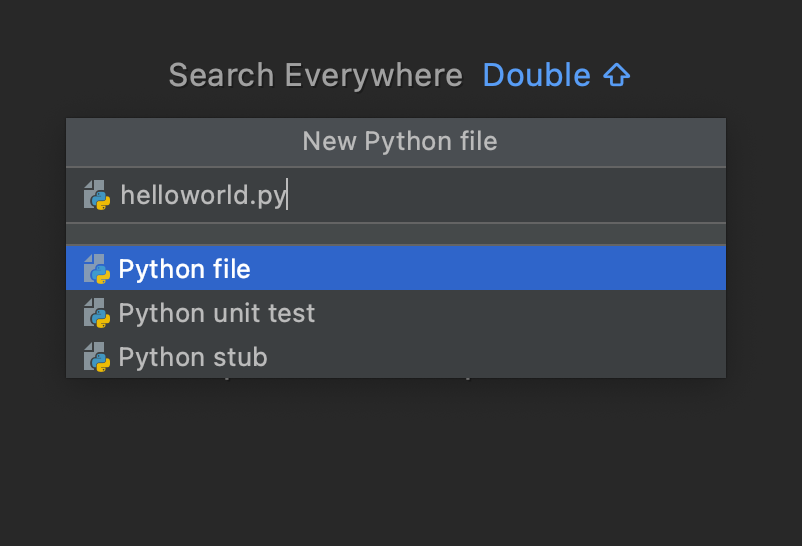Click the Python file row icon
The height and width of the screenshot is (546, 802).
[97, 269]
